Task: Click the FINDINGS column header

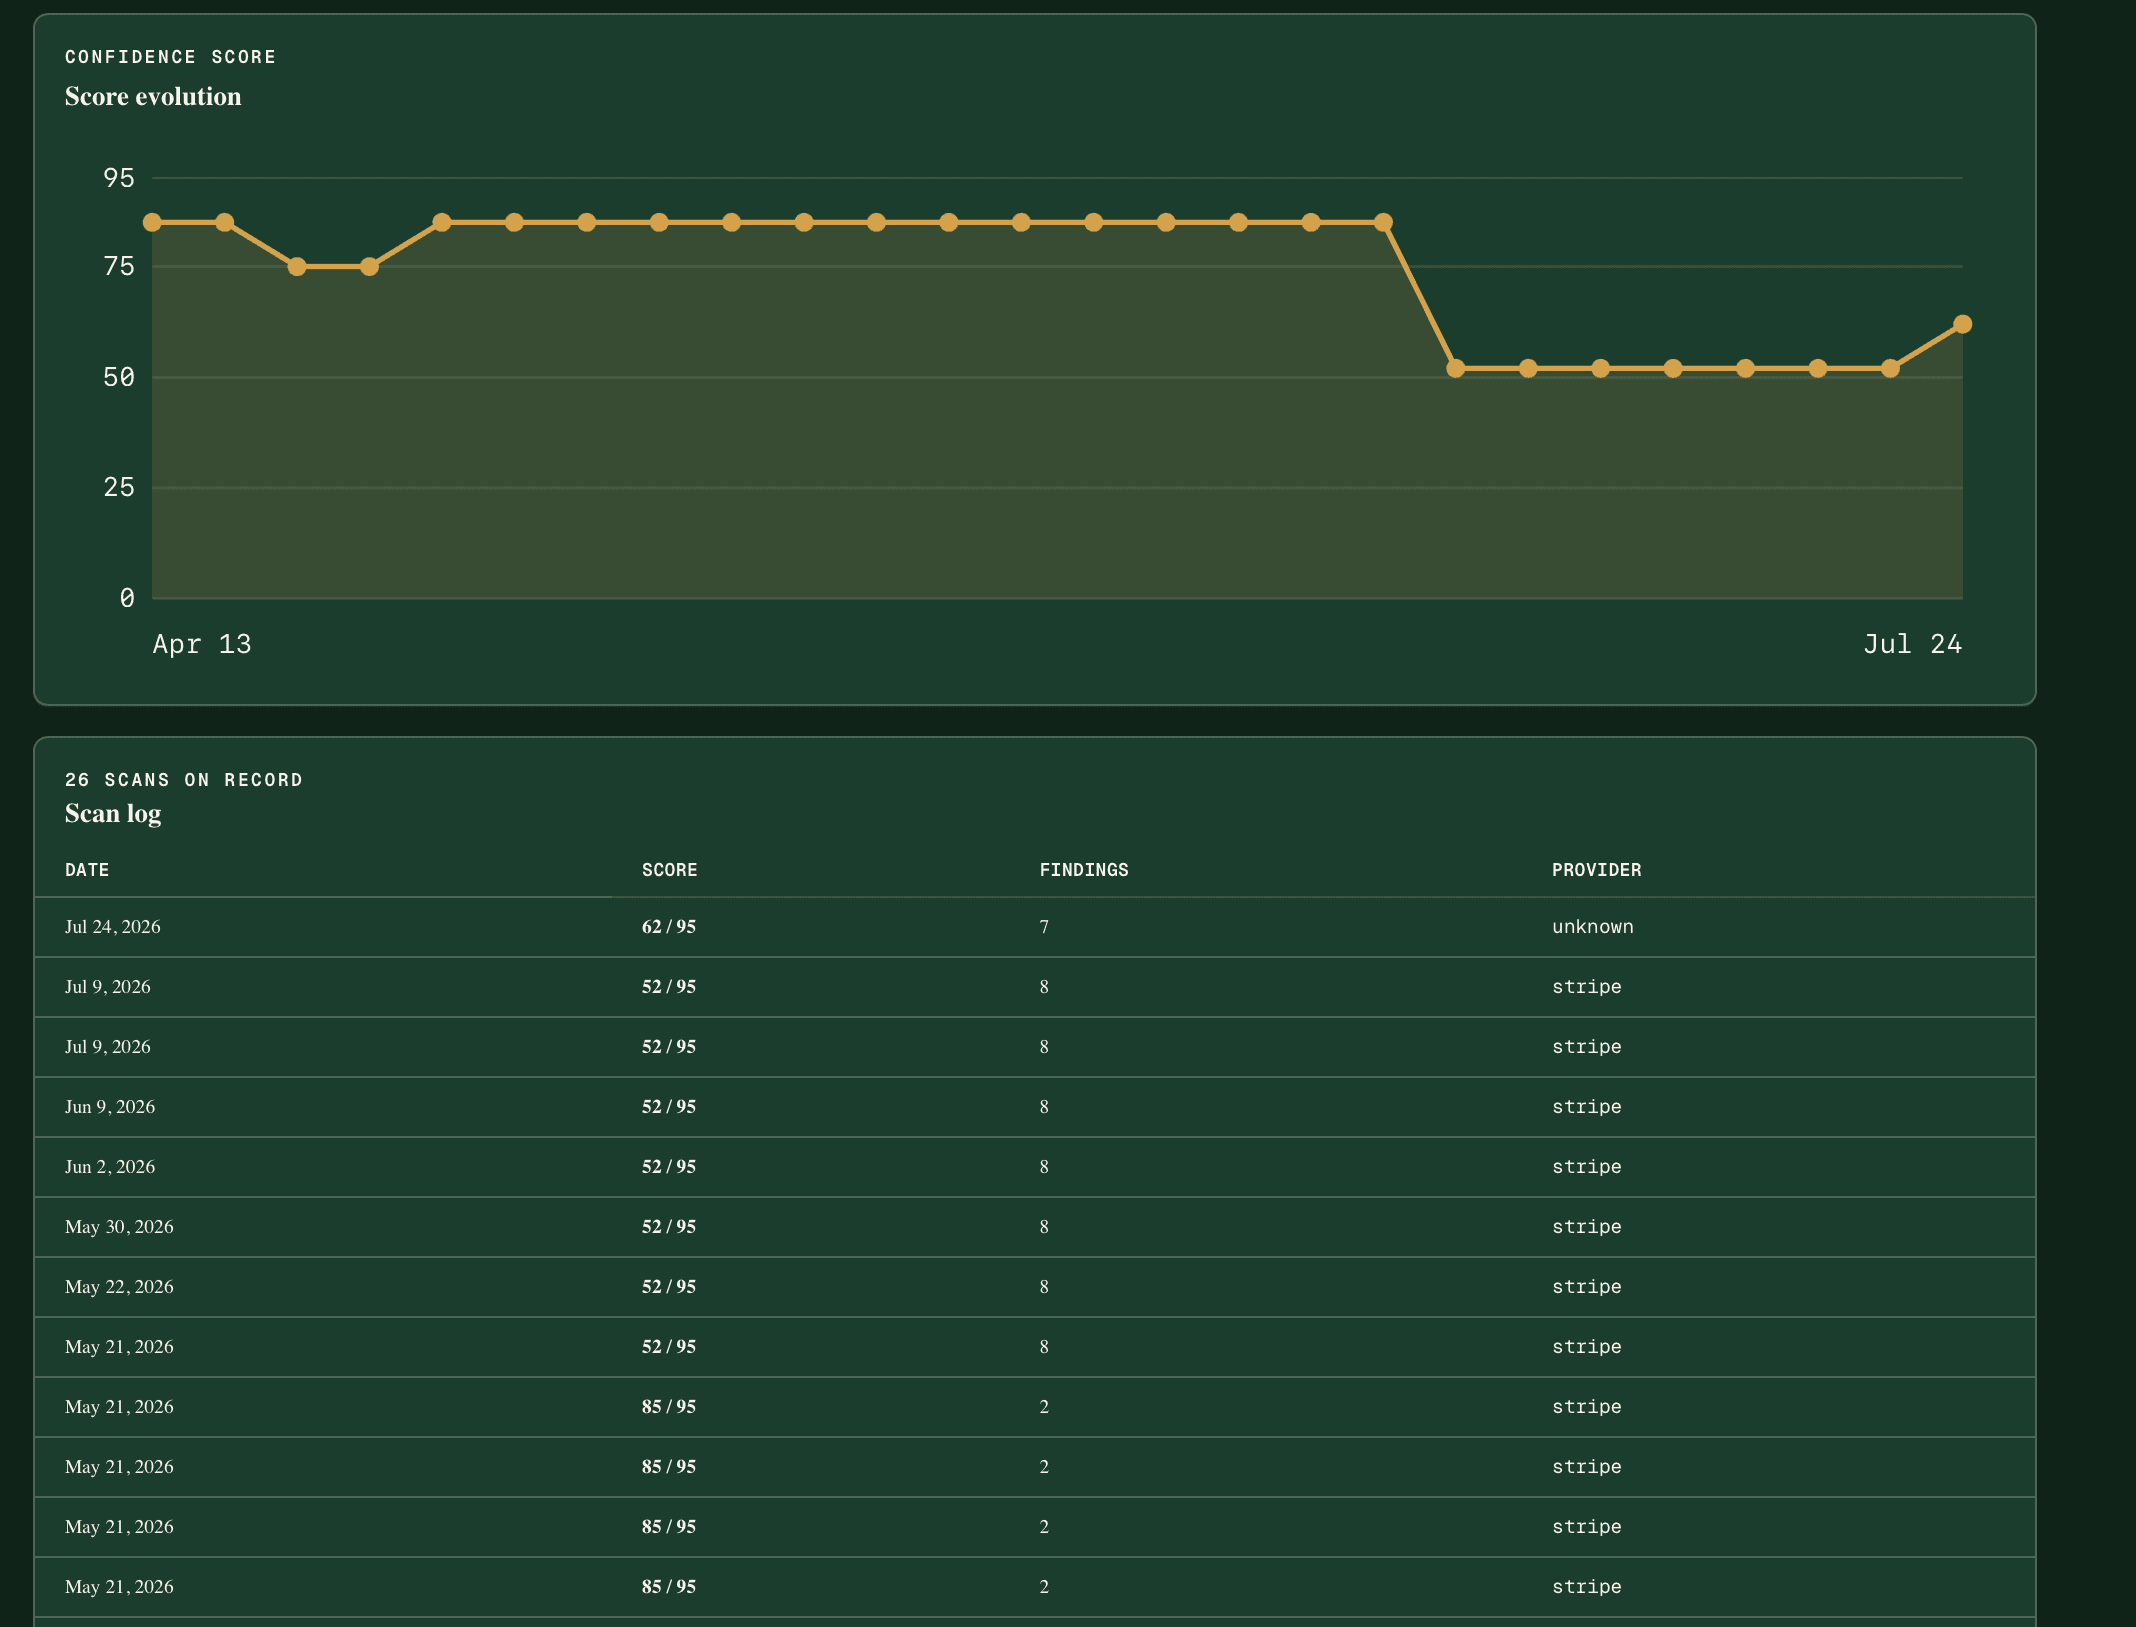Action: coord(1084,870)
